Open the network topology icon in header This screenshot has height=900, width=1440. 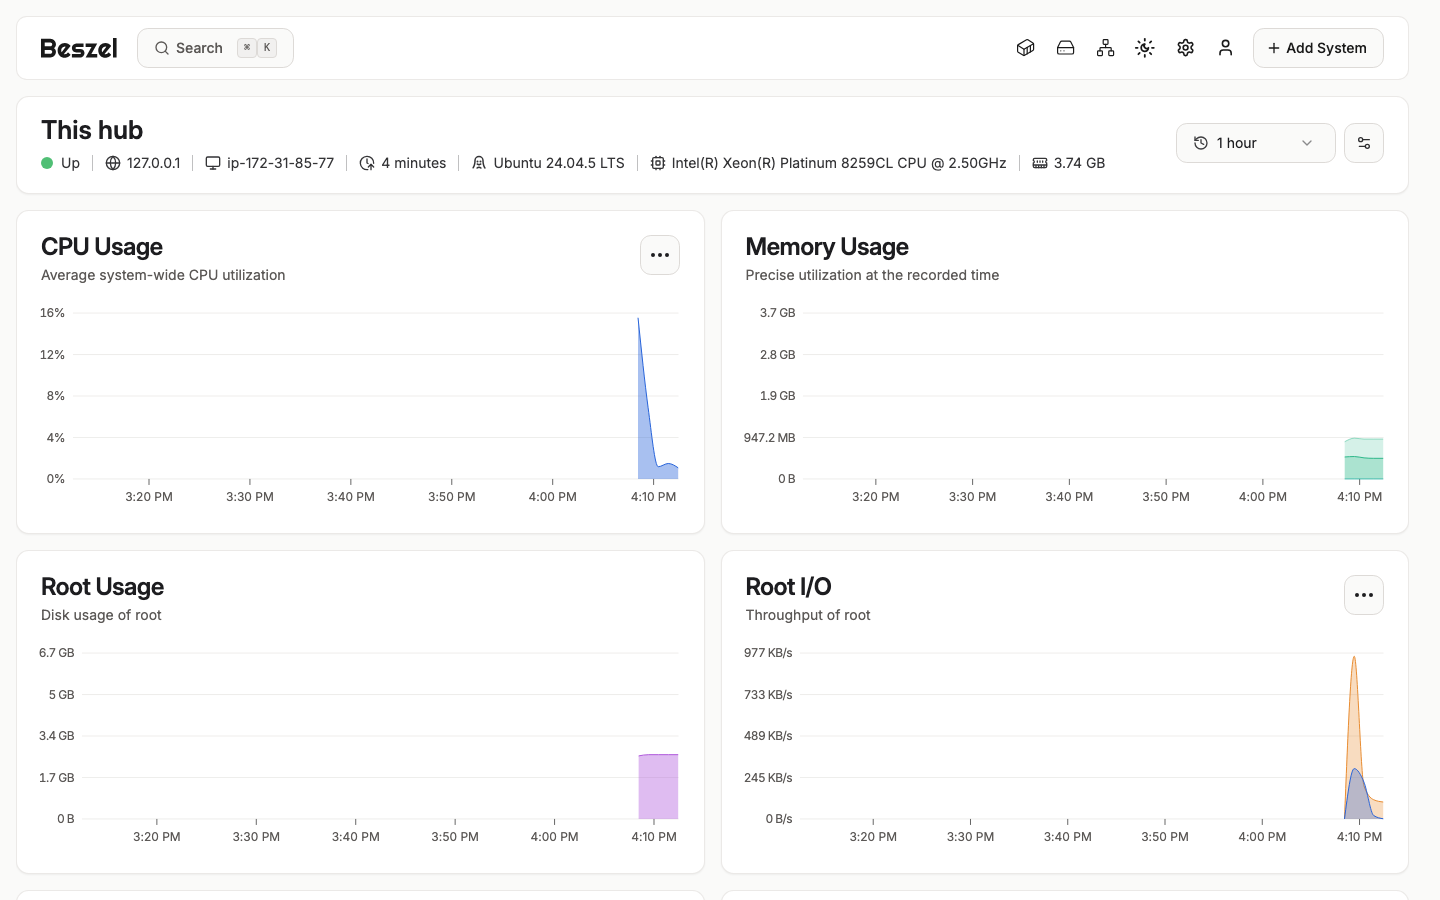(1105, 48)
